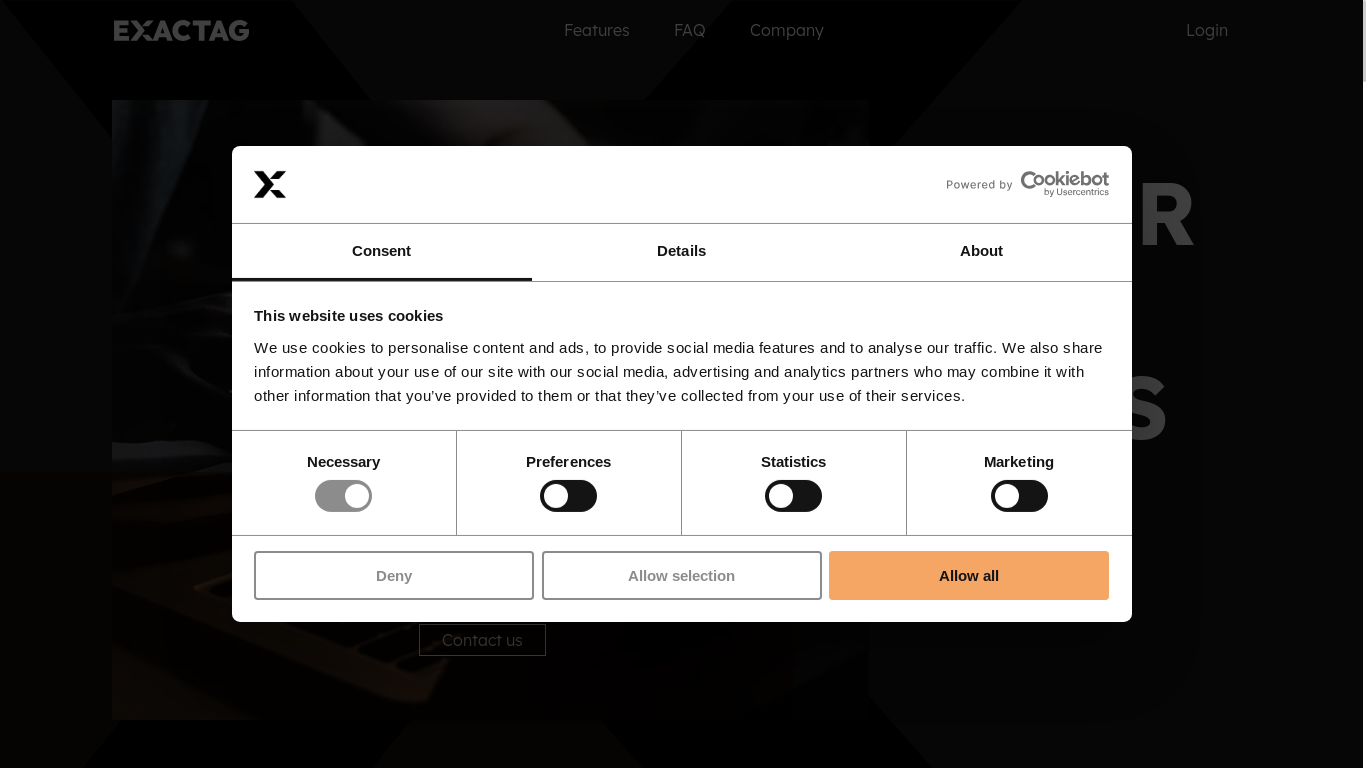Viewport: 1366px width, 768px height.
Task: Click the Exactag logo in the header
Action: 181,31
